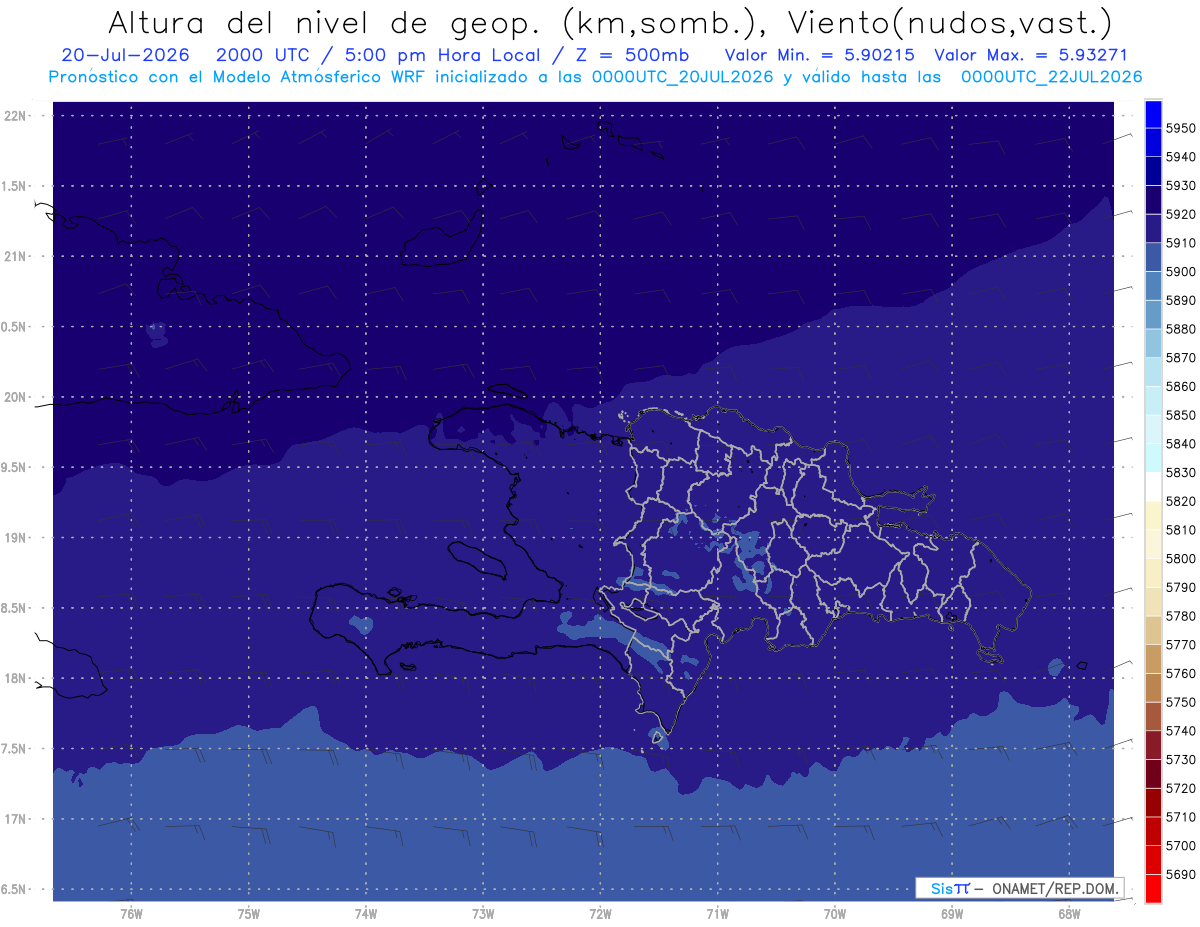
Task: Click the '5930' legend value
Action: point(1181,186)
